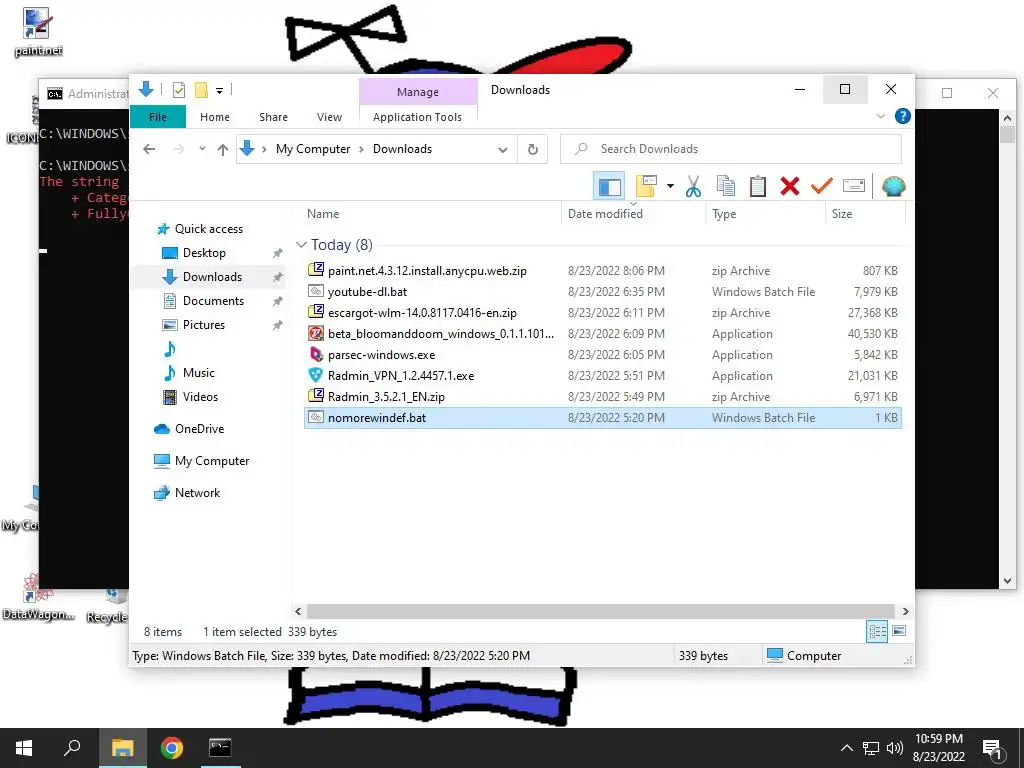Switch to Large icons view icon
The image size is (1024, 768).
click(x=899, y=631)
